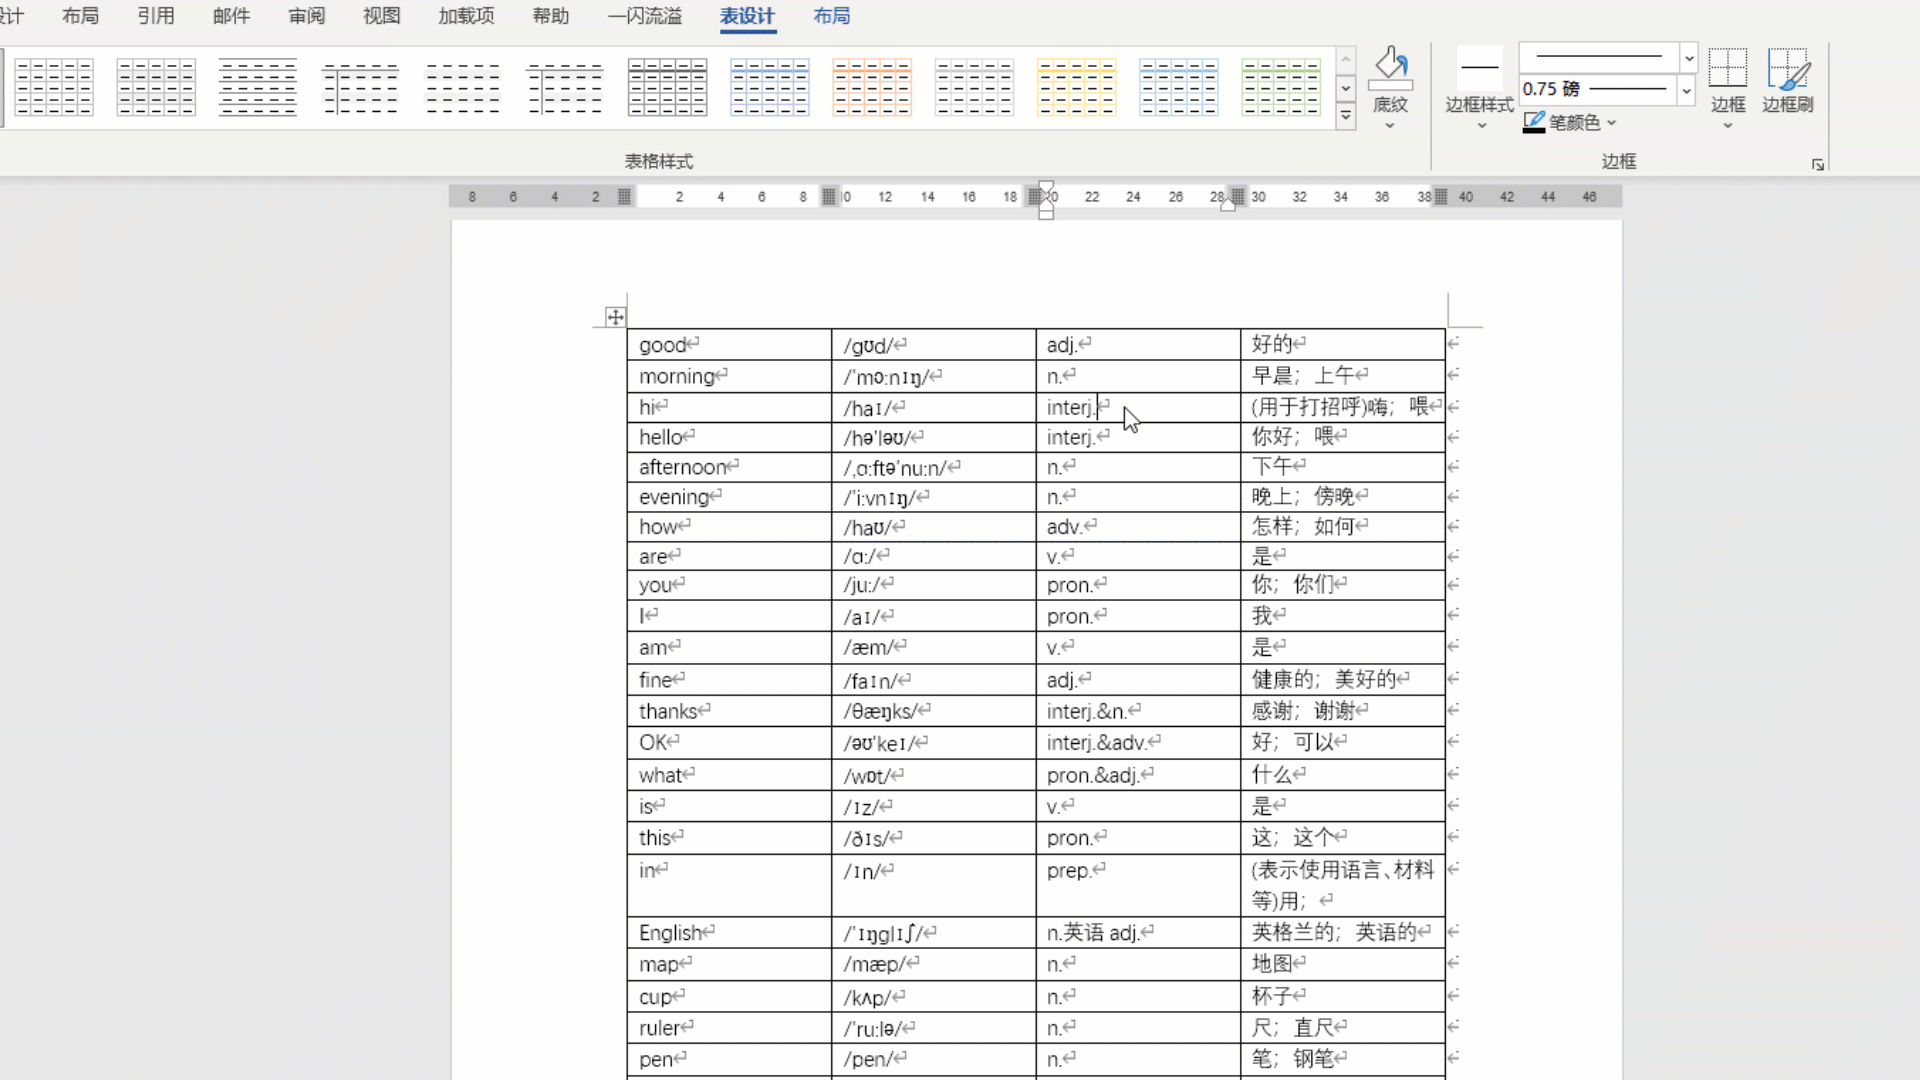Open the 加载项 add-ins tab
This screenshot has width=1920, height=1080.
[466, 16]
